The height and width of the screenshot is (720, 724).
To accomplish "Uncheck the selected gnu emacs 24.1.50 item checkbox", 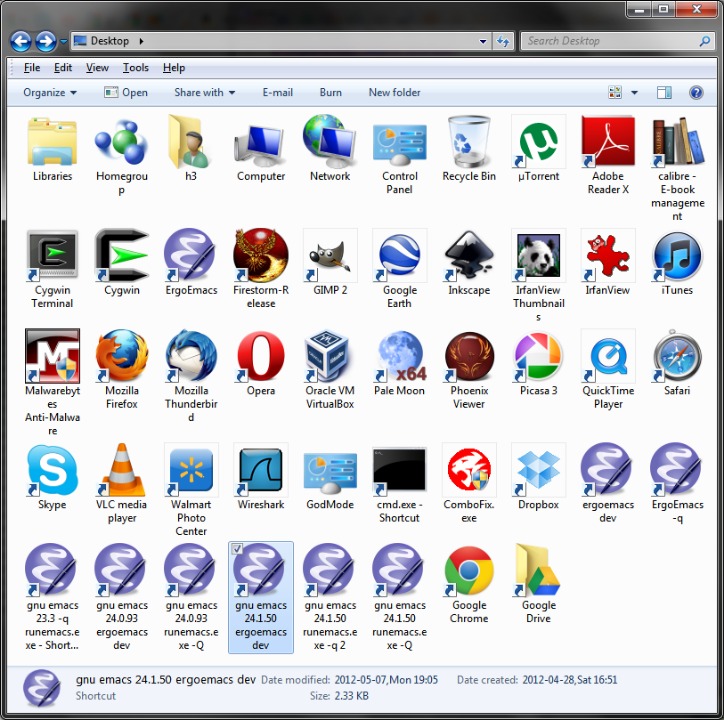I will [x=237, y=550].
